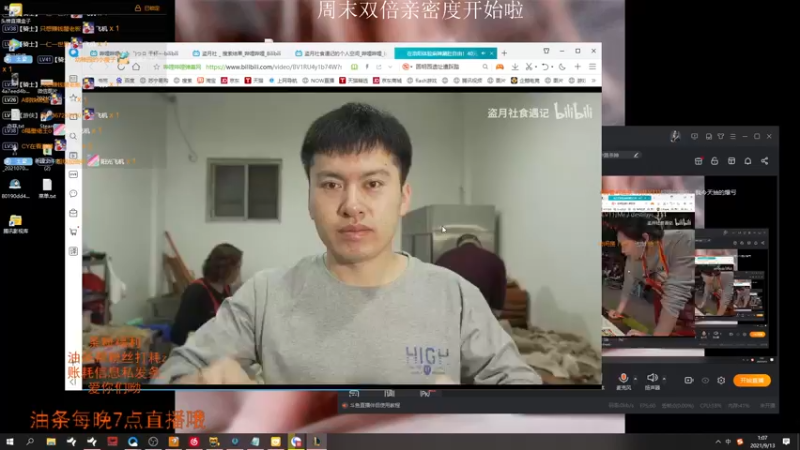Click the lock icon in streaming app toolbar
800x450 pixels.
(715, 161)
